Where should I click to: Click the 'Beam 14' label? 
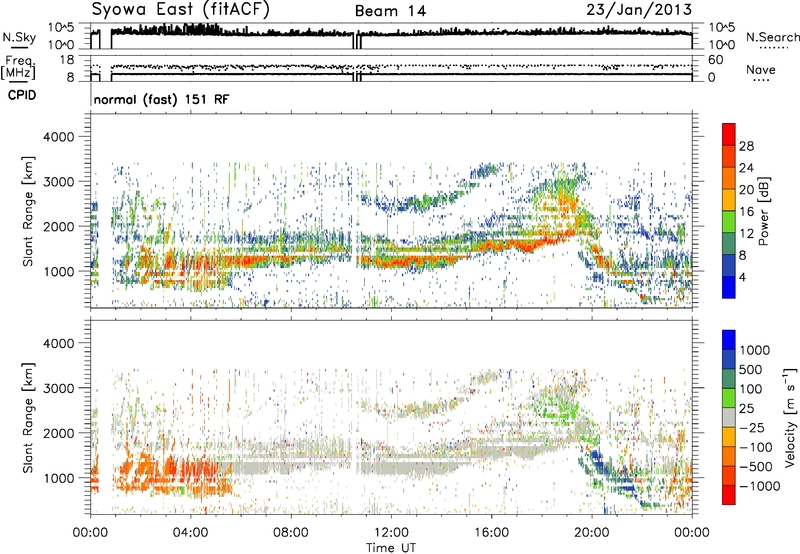[x=390, y=11]
